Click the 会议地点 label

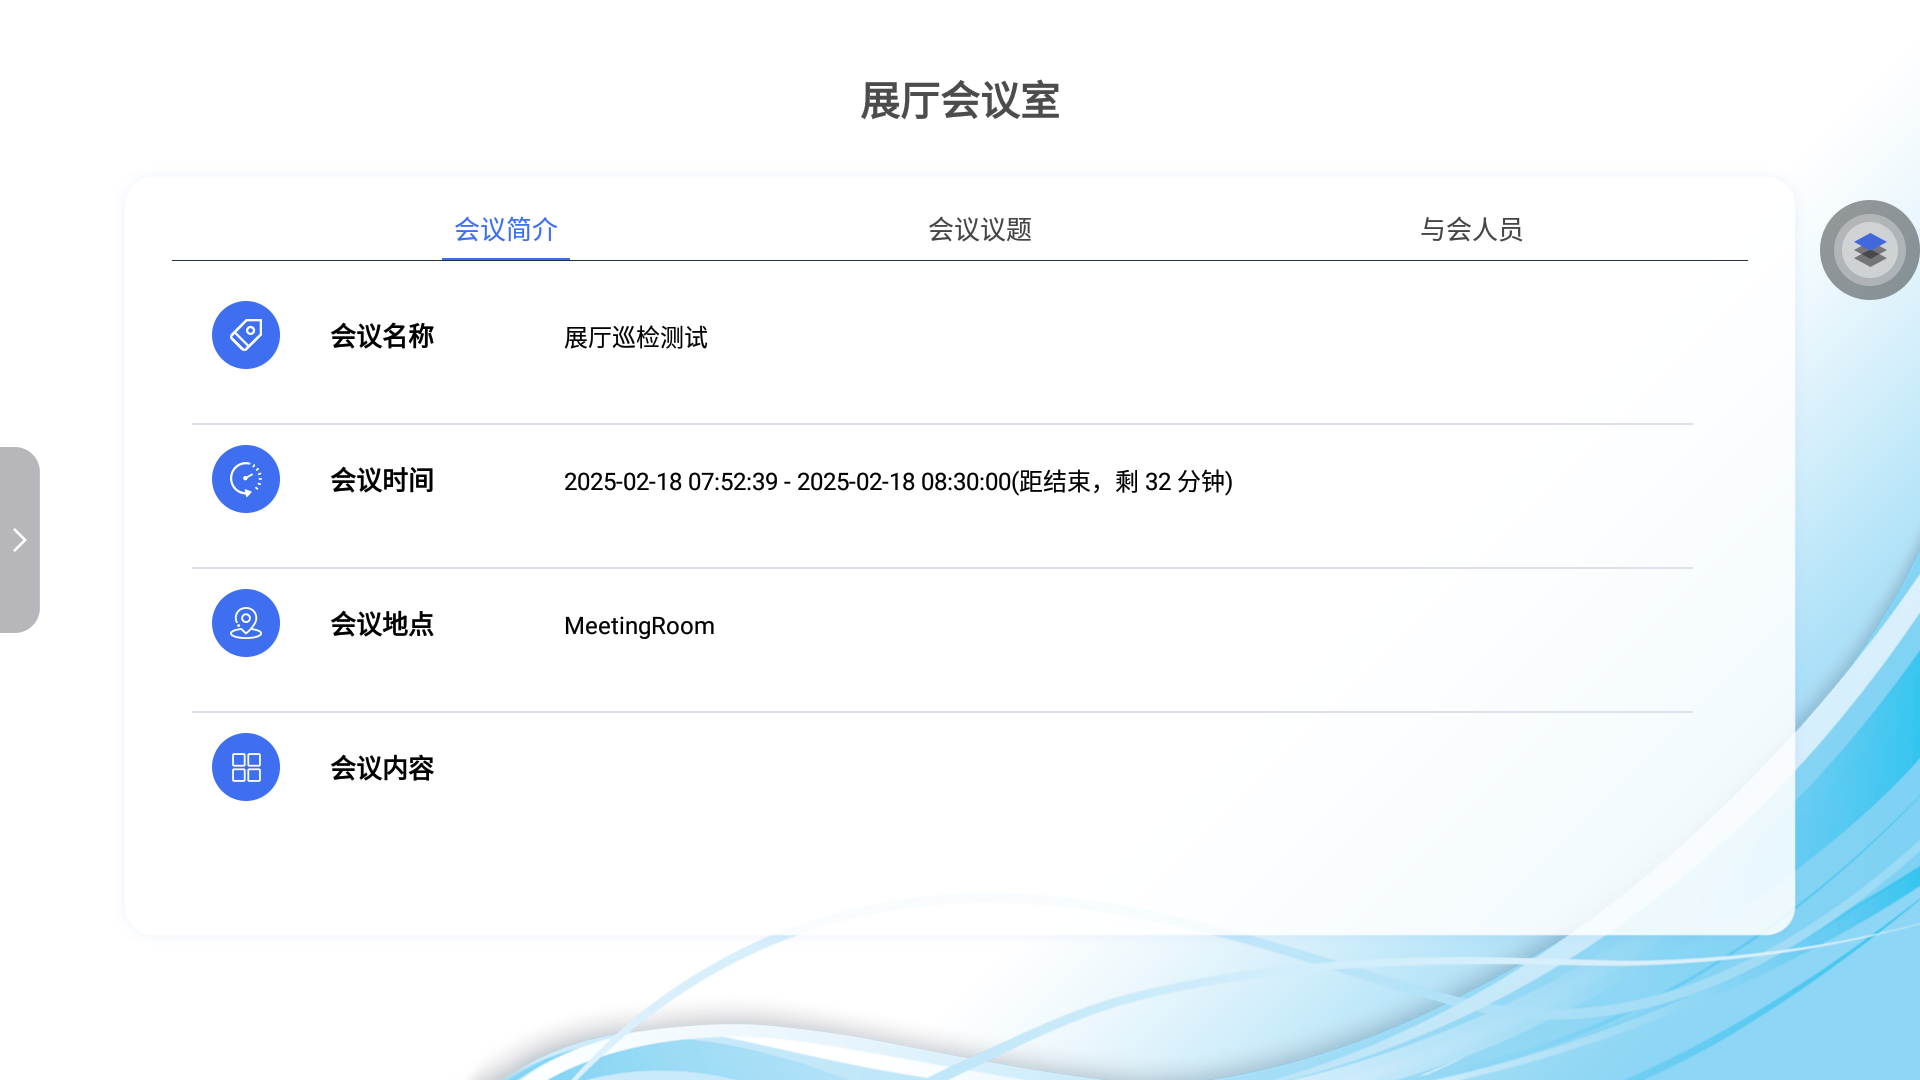tap(382, 624)
